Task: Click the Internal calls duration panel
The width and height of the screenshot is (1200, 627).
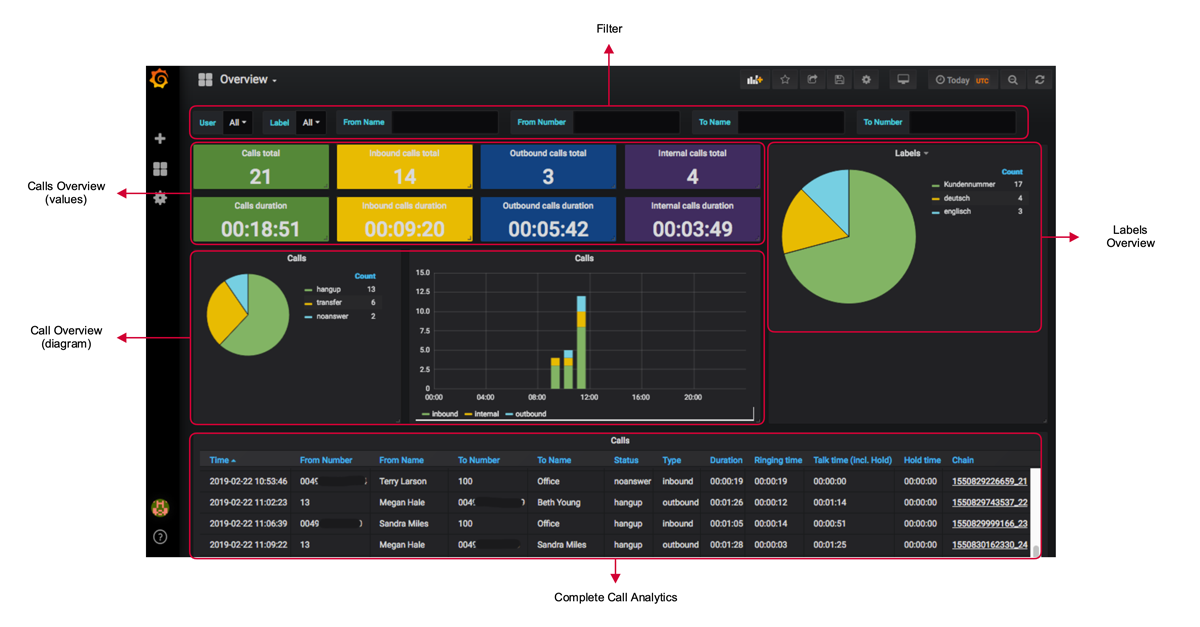Action: click(x=692, y=219)
